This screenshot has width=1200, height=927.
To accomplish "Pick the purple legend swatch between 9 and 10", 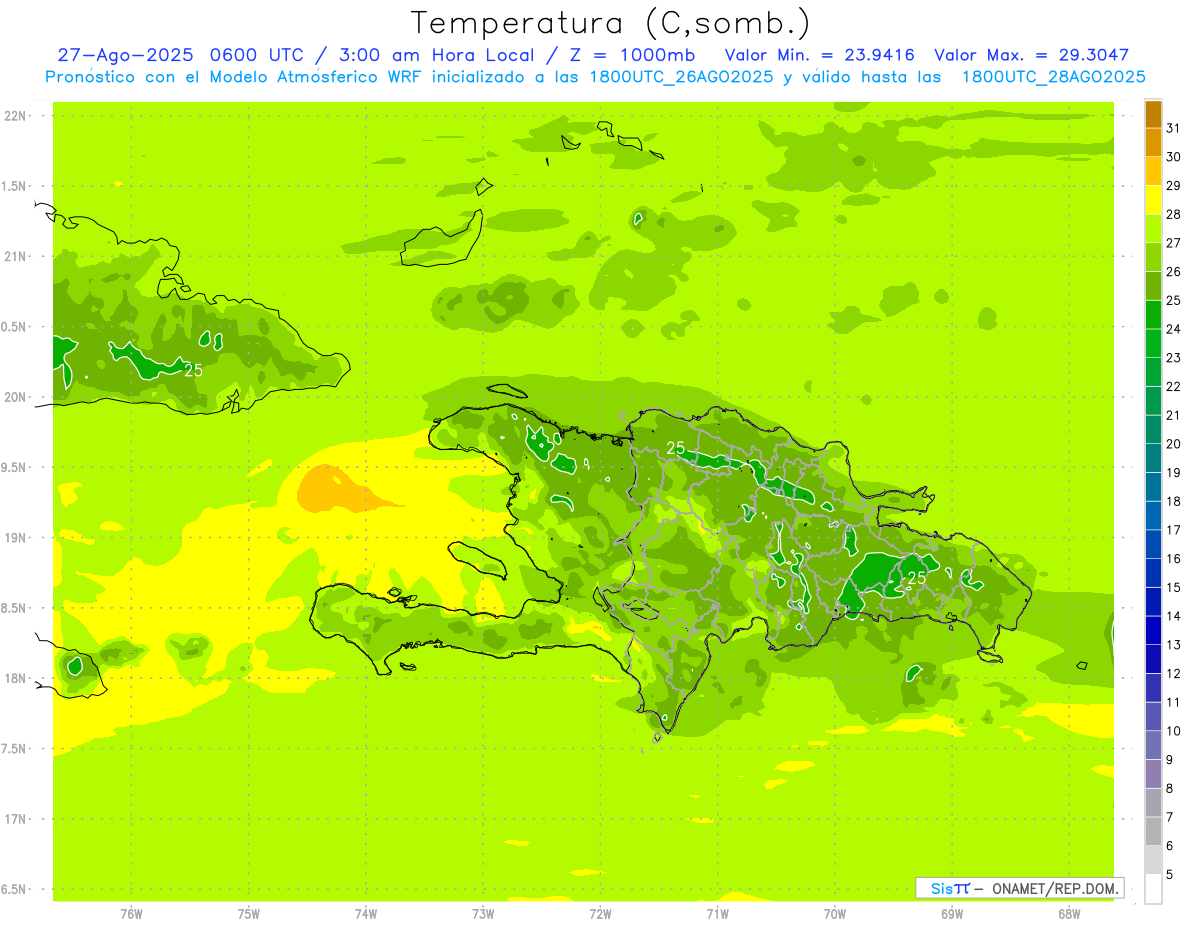I will pos(1153,744).
